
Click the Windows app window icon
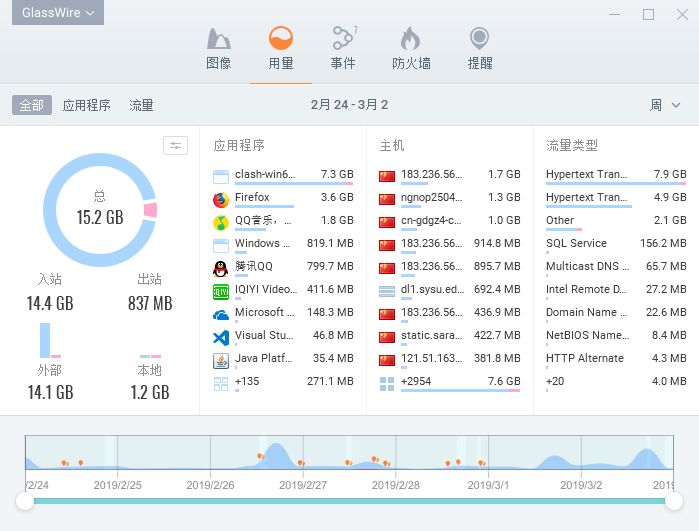pyautogui.click(x=221, y=246)
